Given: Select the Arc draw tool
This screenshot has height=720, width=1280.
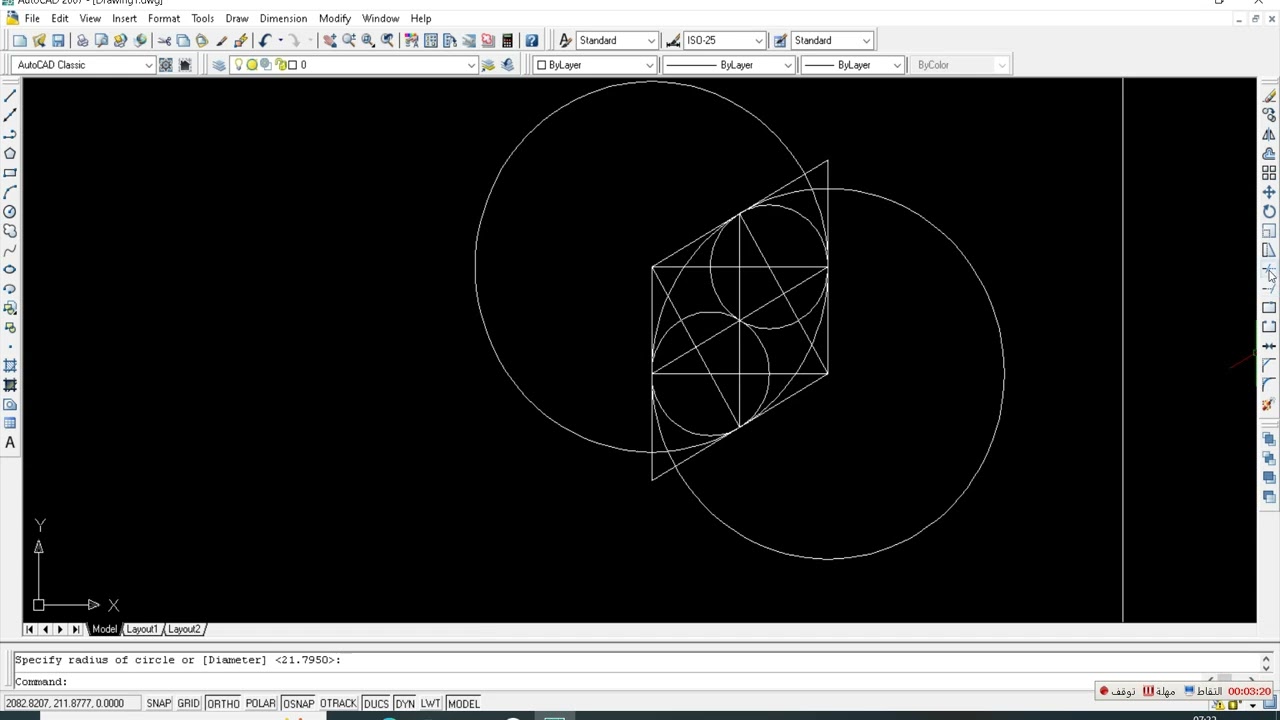Looking at the screenshot, I should 10,192.
